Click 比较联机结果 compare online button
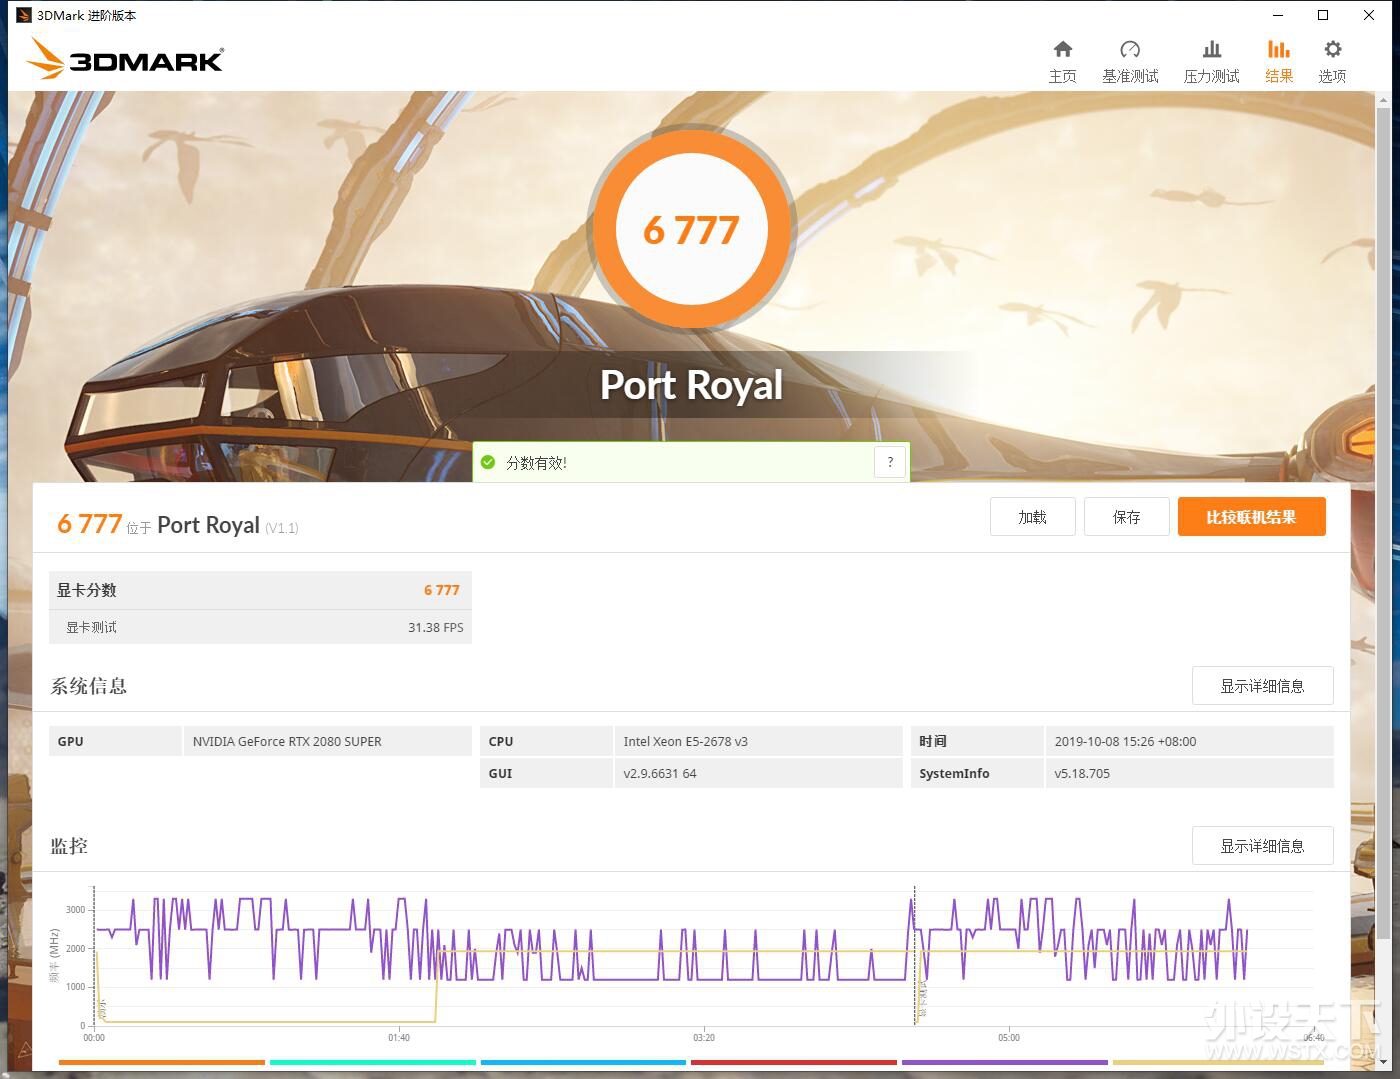 coord(1251,517)
